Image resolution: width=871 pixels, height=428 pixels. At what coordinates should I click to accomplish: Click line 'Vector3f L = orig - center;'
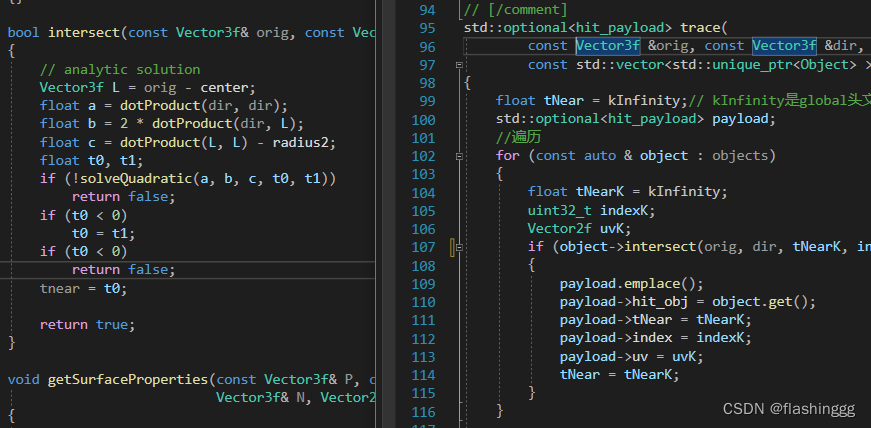click(148, 88)
